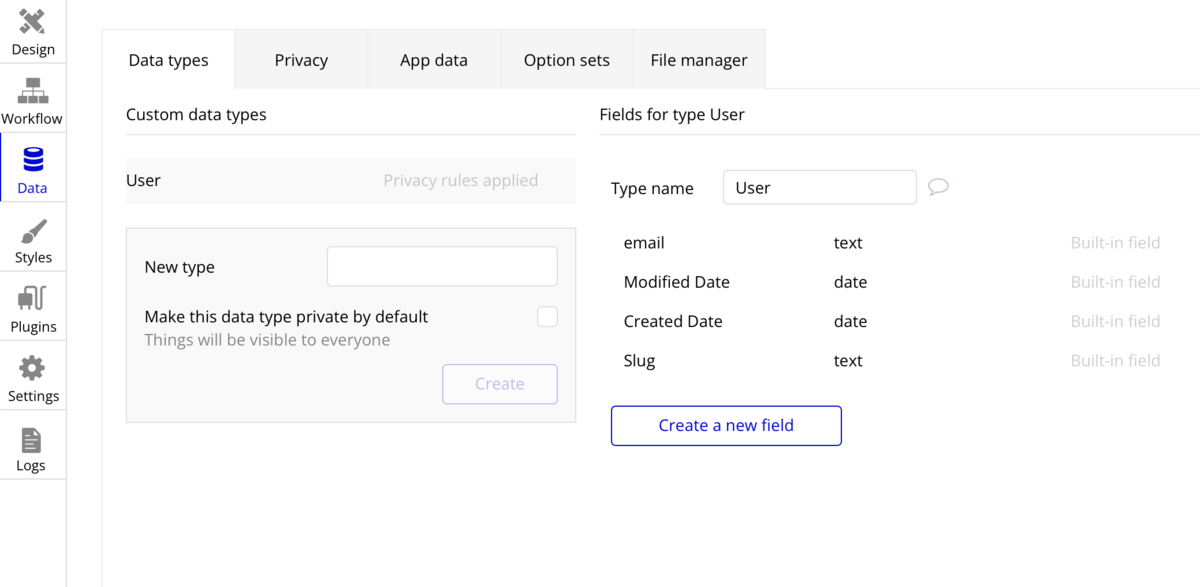Select the User custom data type row

pyautogui.click(x=350, y=181)
